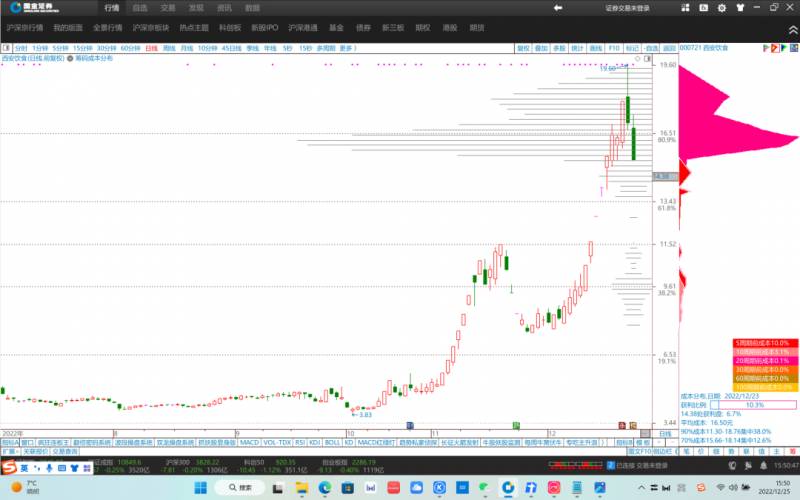Open 期权 in navigation bar
The height and width of the screenshot is (500, 800).
click(x=422, y=28)
